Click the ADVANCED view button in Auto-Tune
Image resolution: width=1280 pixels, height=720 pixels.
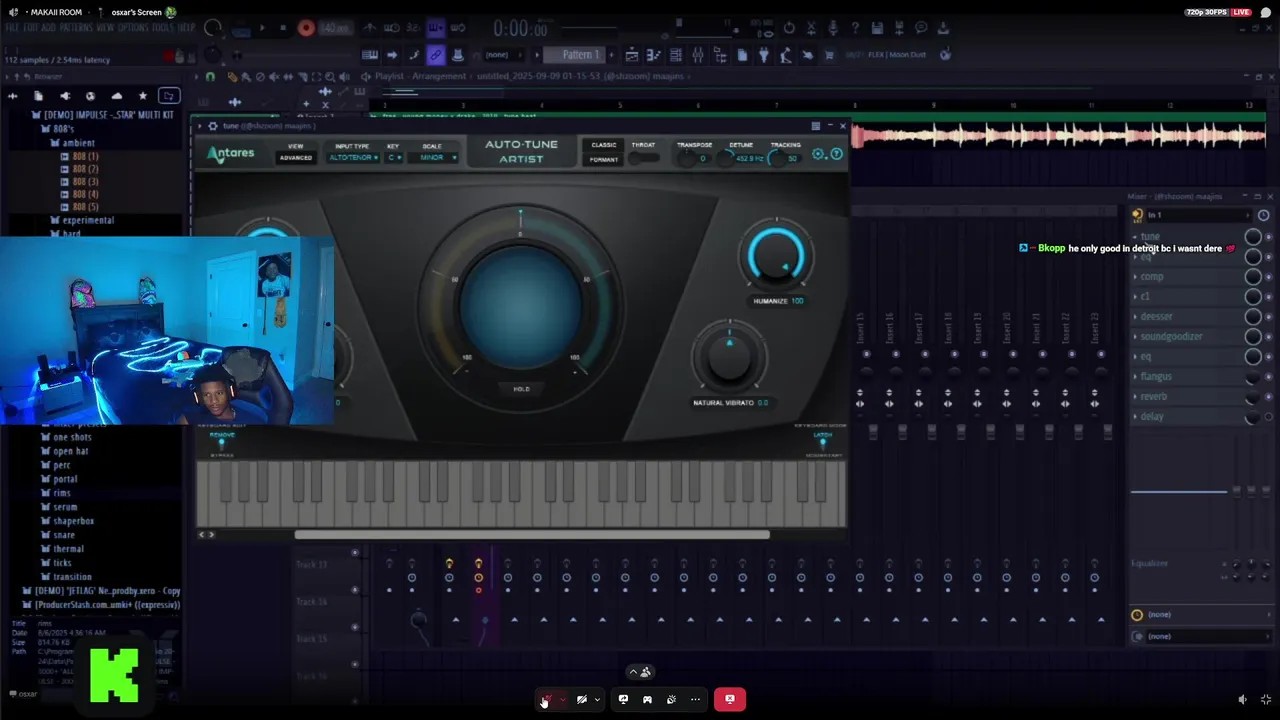tap(296, 158)
